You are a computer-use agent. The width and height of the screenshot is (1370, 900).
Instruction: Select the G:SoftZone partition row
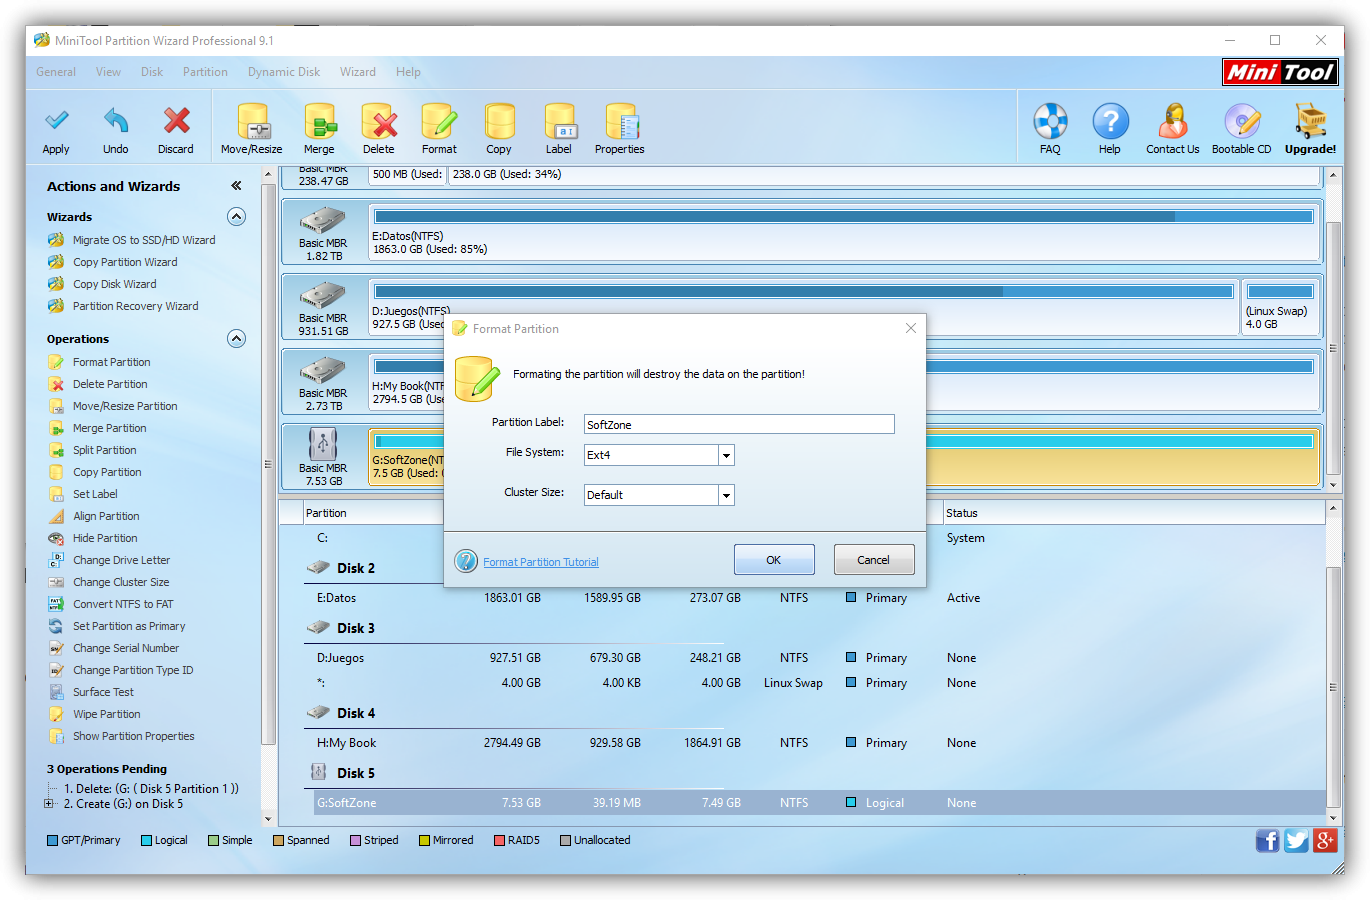[x=820, y=803]
